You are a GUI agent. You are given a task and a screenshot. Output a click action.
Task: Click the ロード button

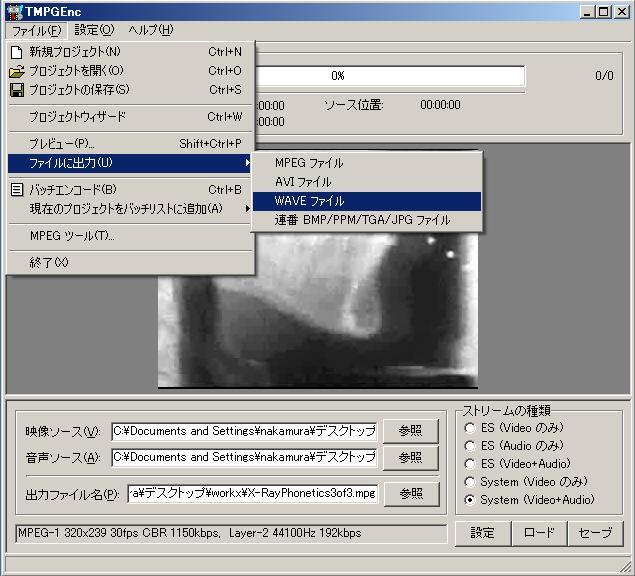539,533
